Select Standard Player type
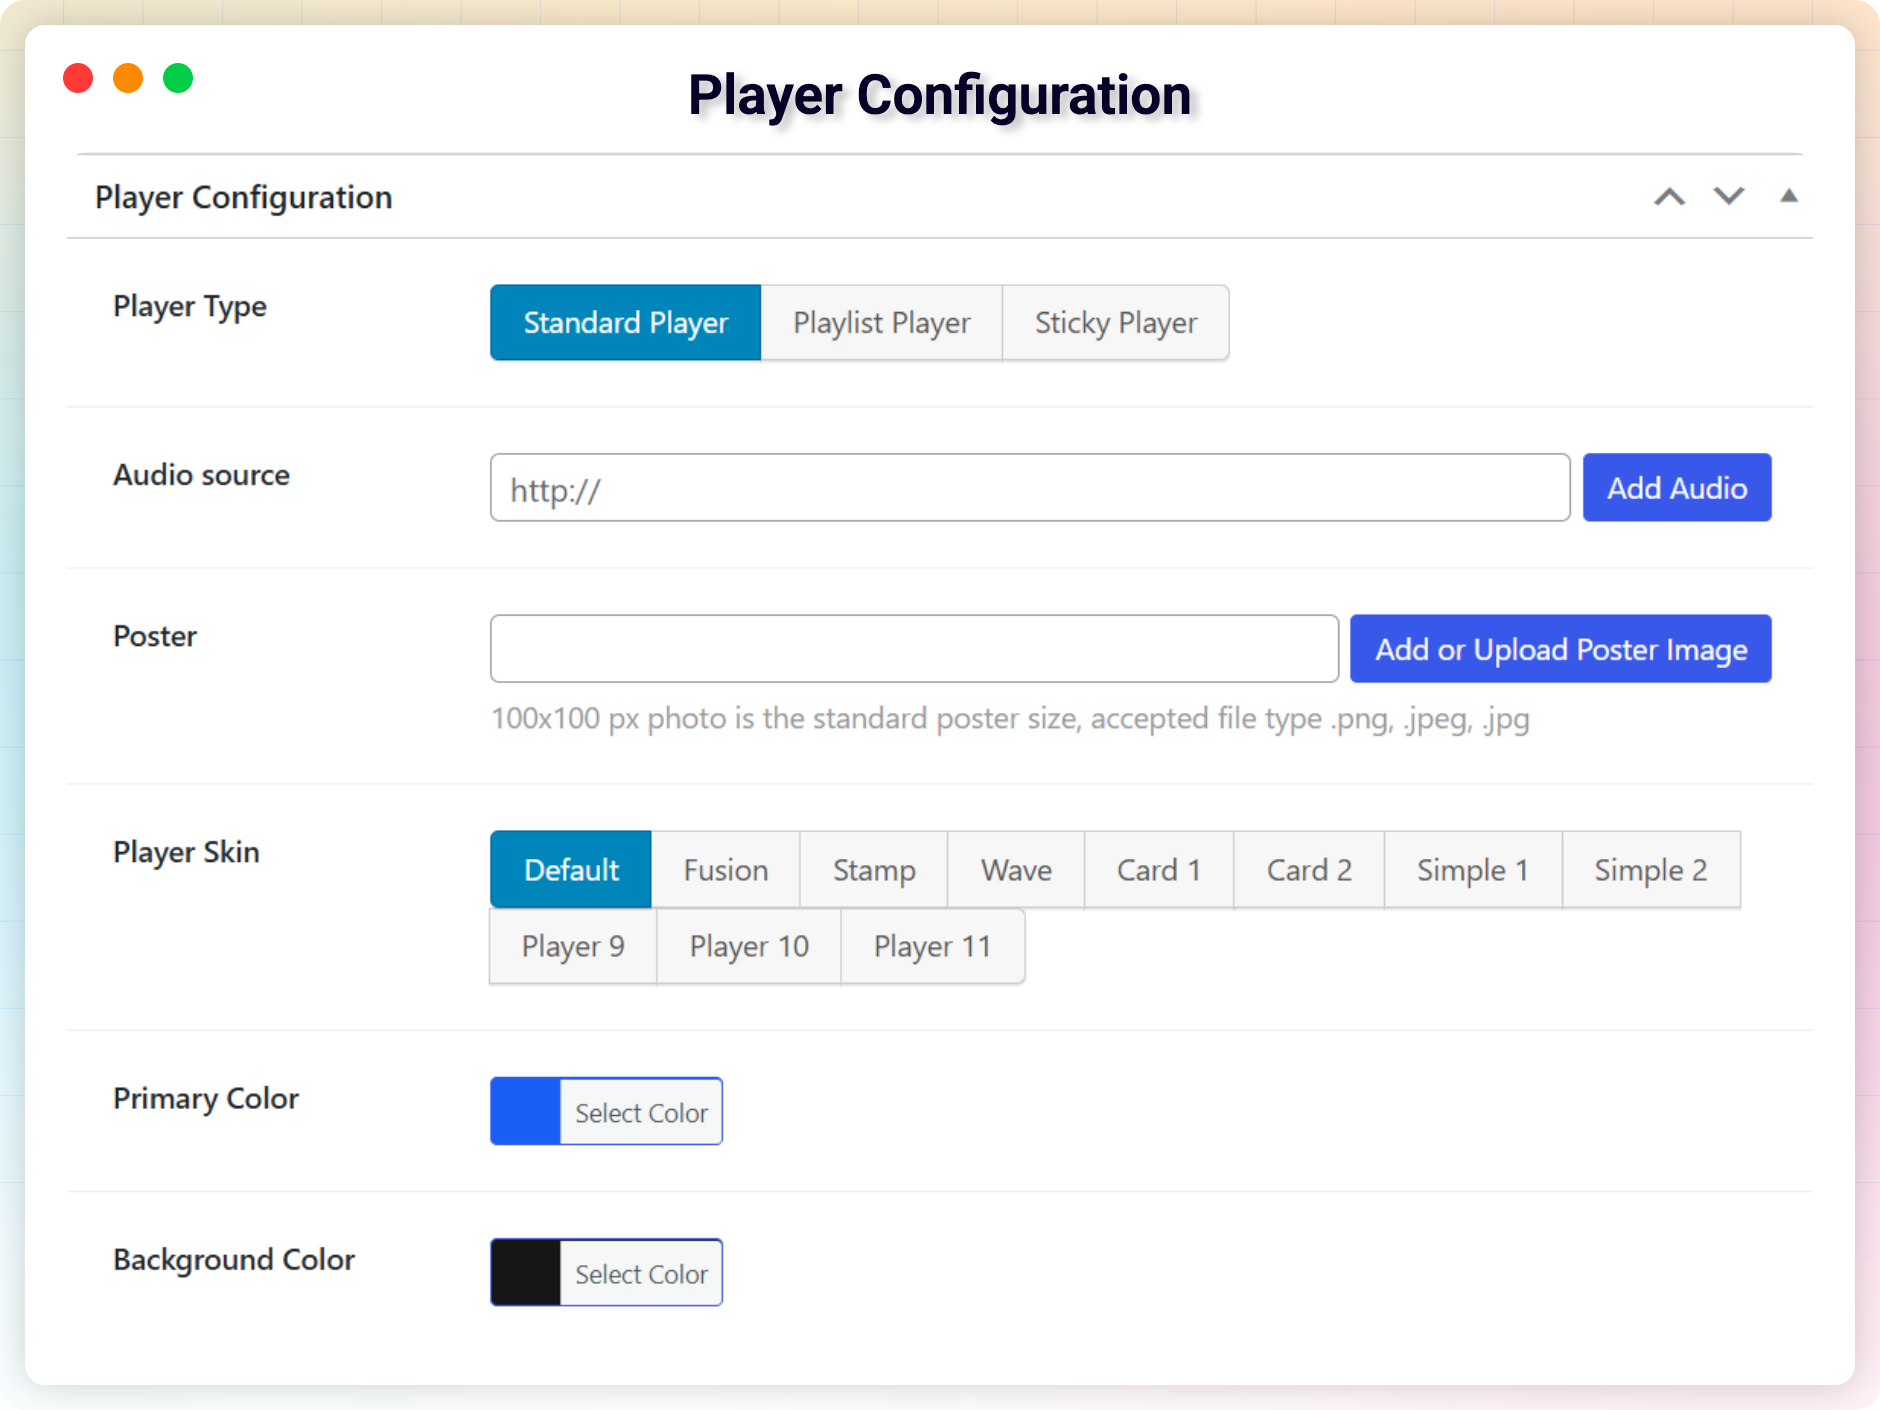Image resolution: width=1880 pixels, height=1410 pixels. tap(626, 323)
